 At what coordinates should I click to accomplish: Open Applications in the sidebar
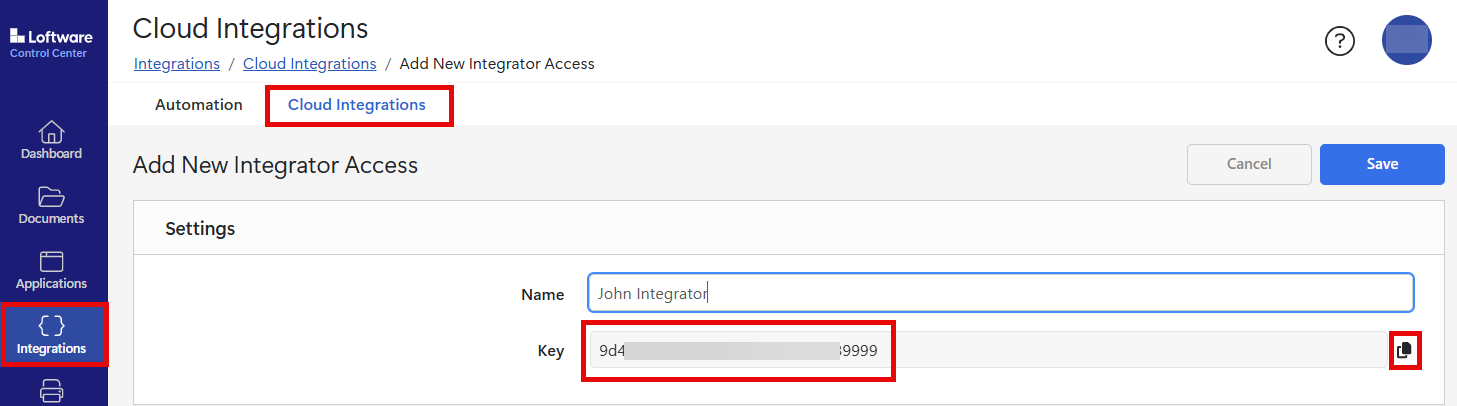click(x=52, y=271)
